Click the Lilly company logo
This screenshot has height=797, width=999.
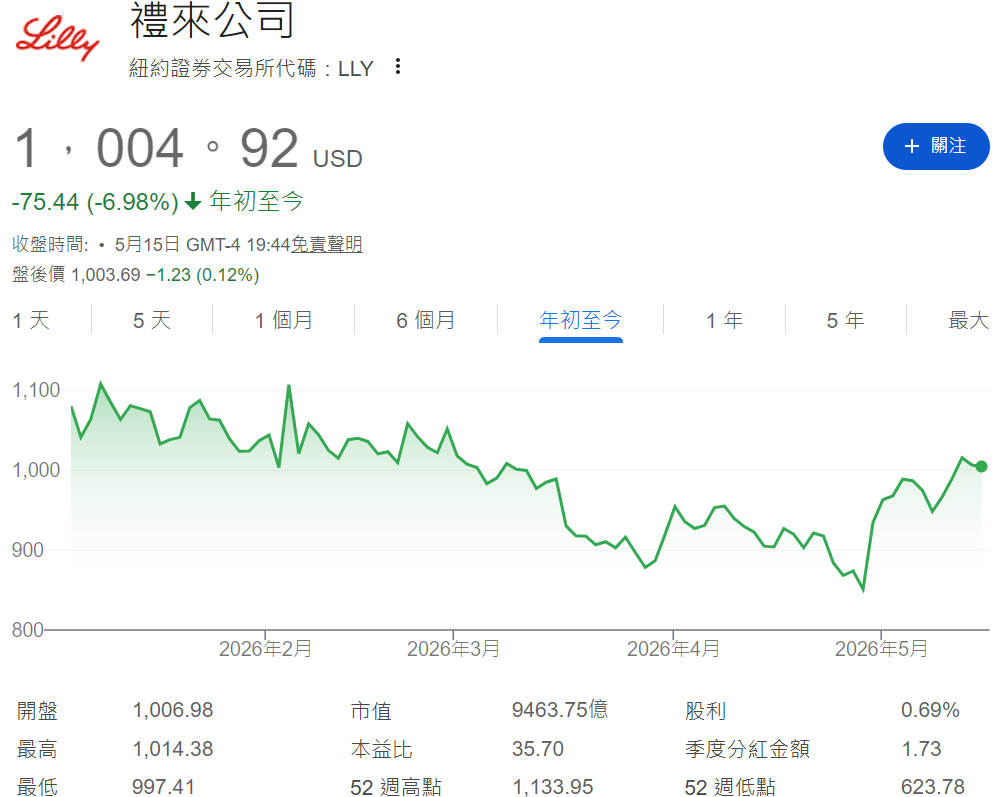[57, 39]
